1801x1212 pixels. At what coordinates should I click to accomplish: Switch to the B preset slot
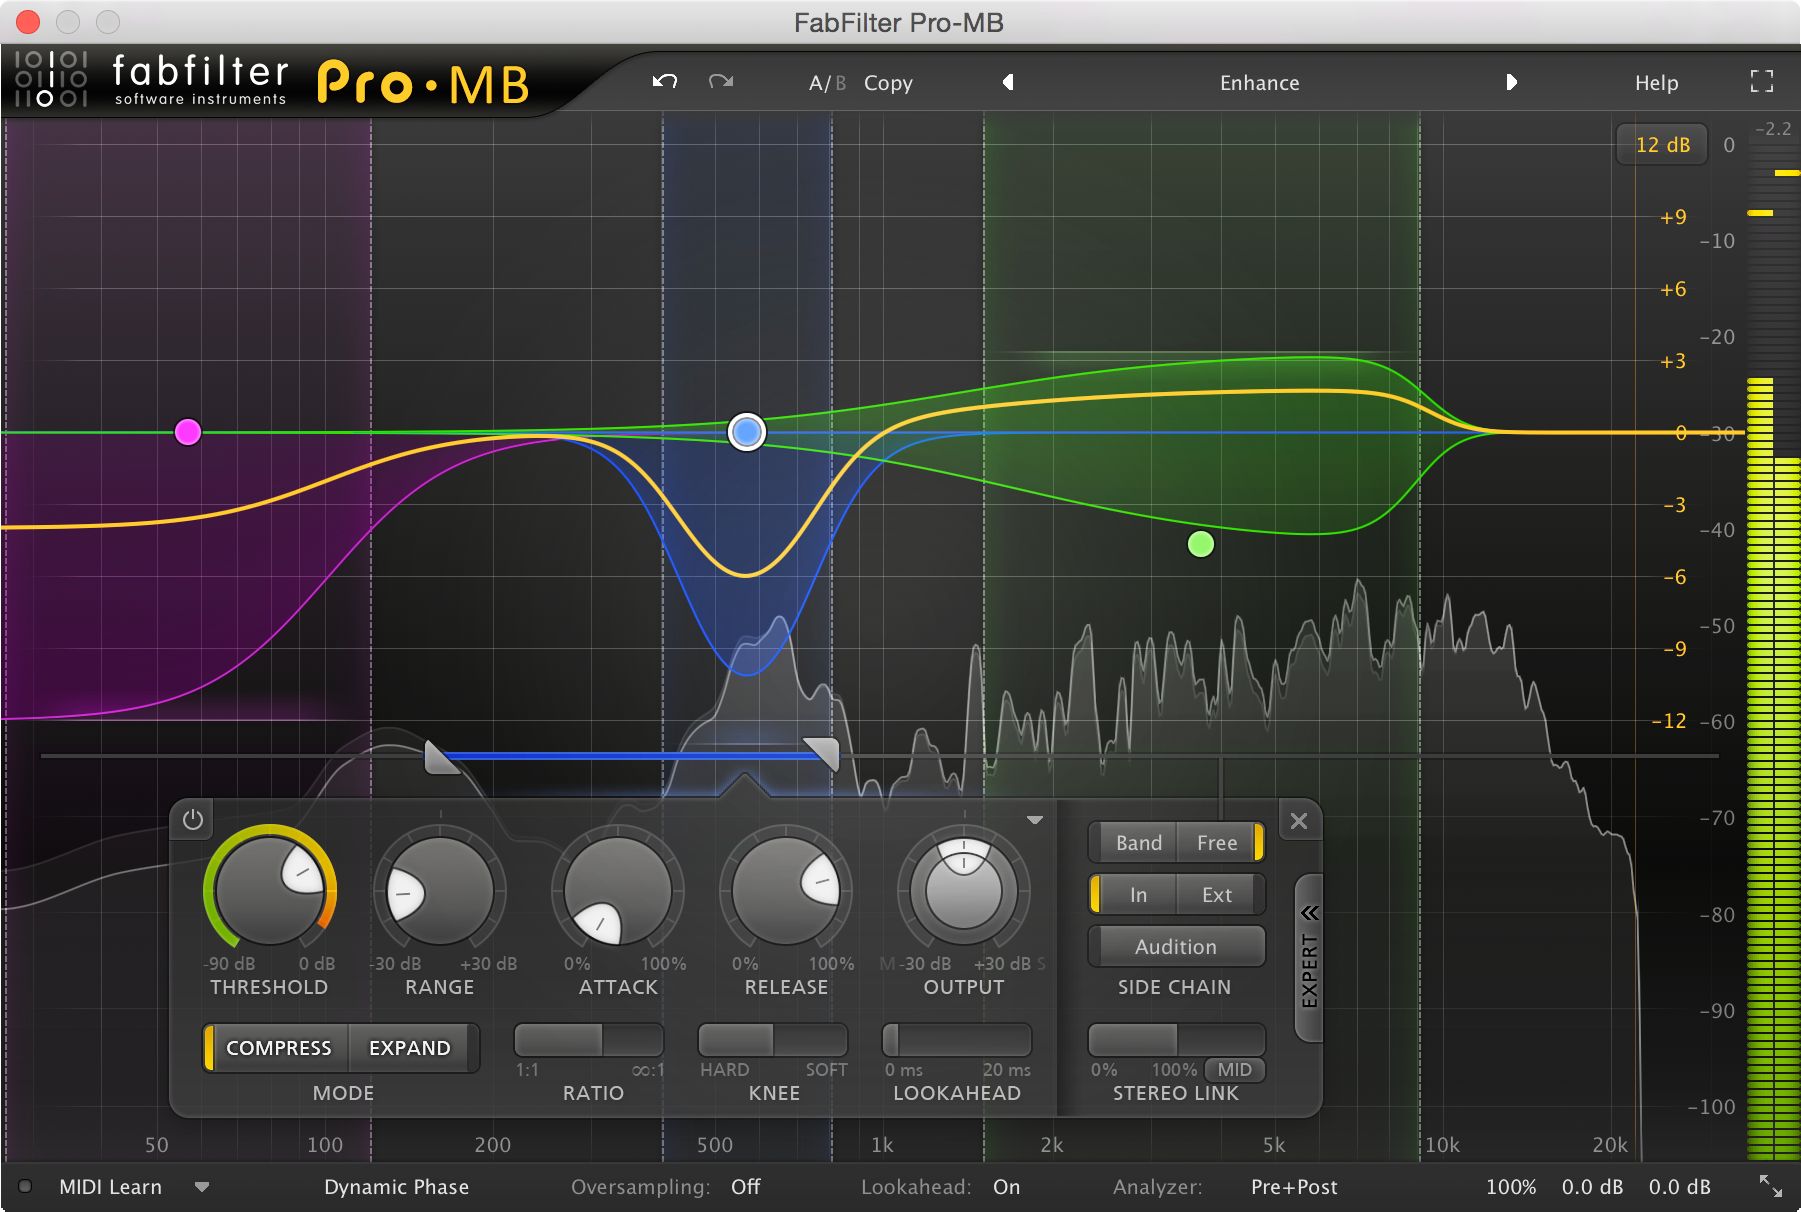click(x=841, y=82)
